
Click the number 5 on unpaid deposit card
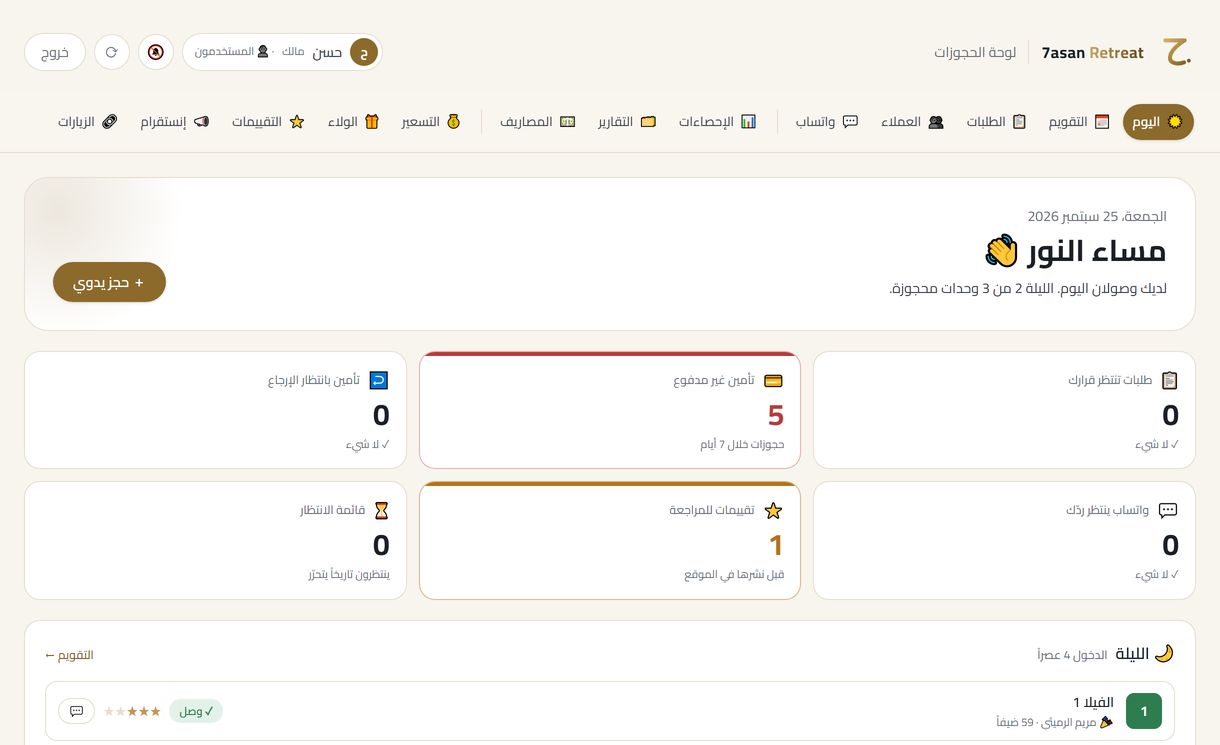(776, 415)
